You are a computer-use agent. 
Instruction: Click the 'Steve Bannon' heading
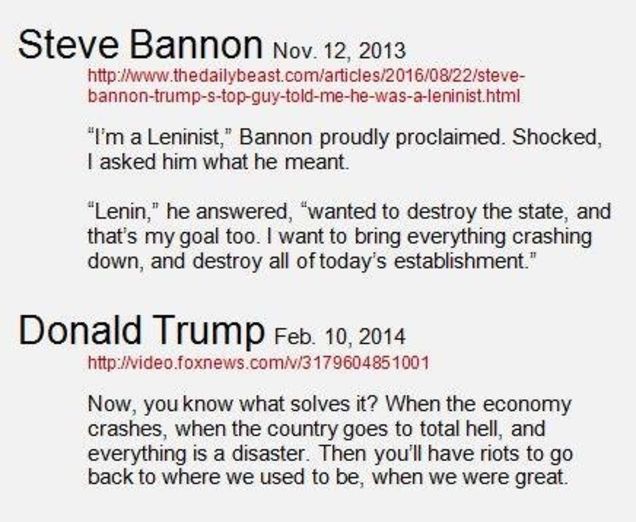coord(140,44)
